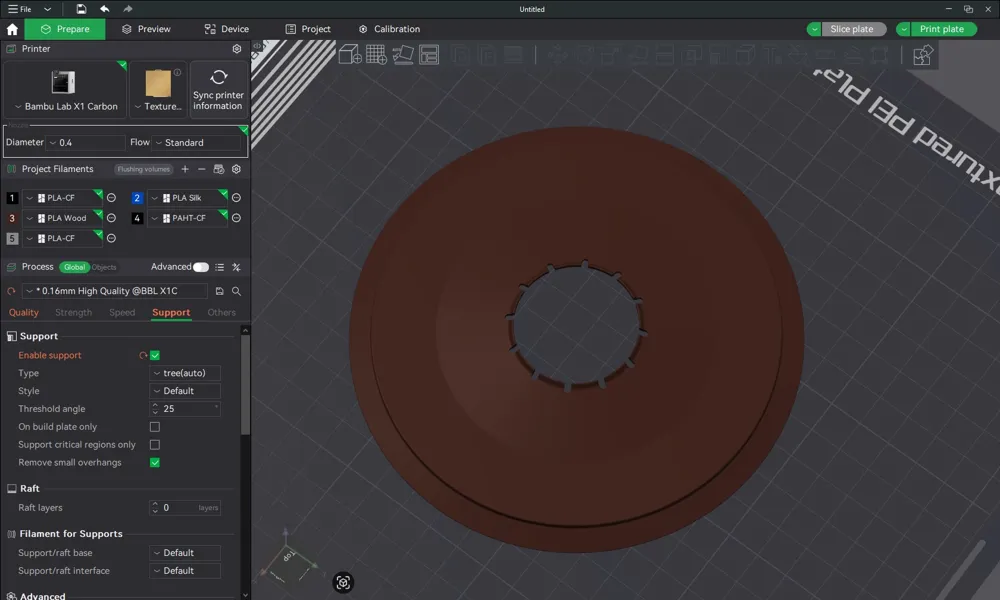The image size is (1000, 600).
Task: Open support Type tree(auto) dropdown
Action: pos(185,373)
